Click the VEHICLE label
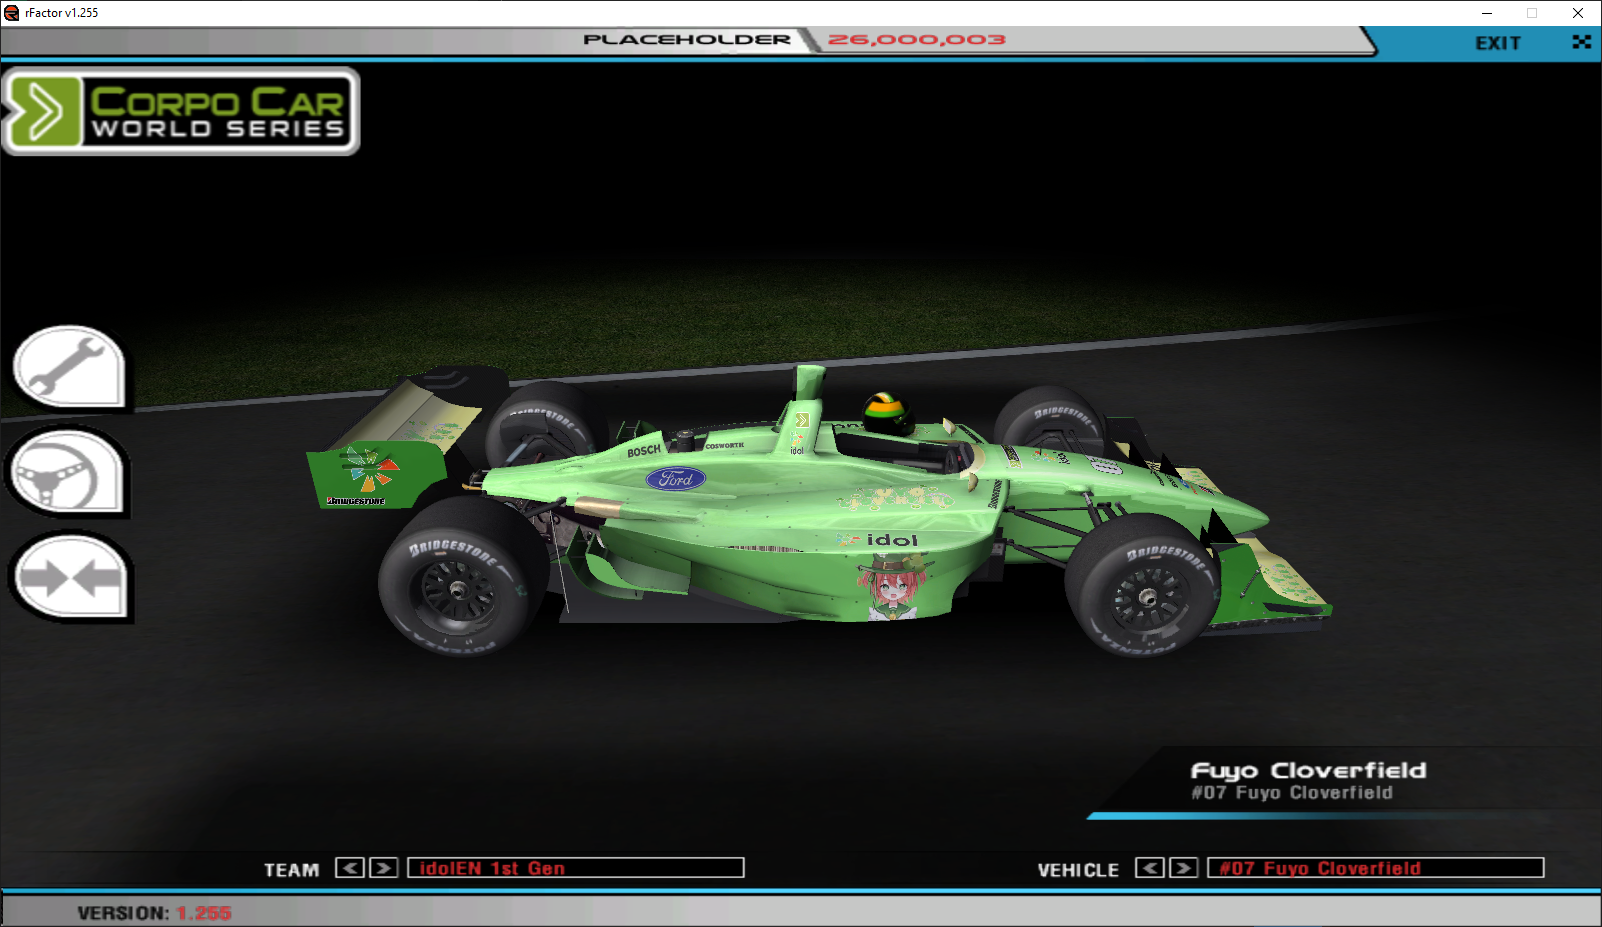The image size is (1602, 927). pos(1078,870)
